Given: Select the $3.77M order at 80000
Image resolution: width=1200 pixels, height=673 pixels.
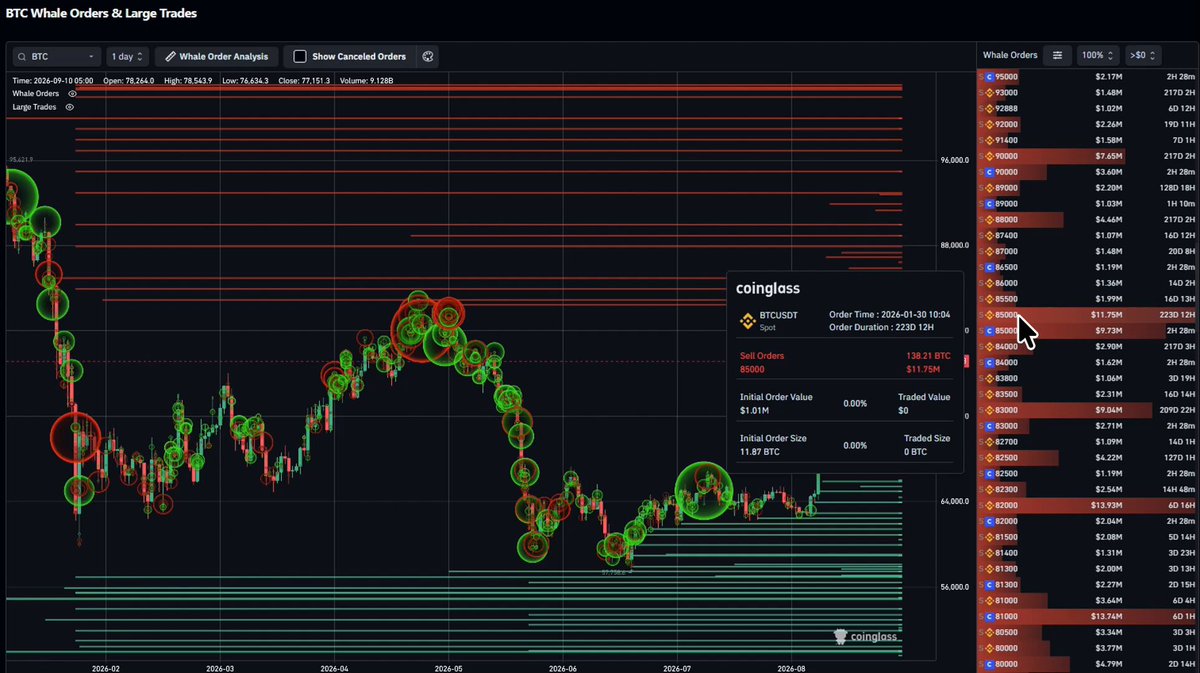Looking at the screenshot, I should (x=1088, y=647).
